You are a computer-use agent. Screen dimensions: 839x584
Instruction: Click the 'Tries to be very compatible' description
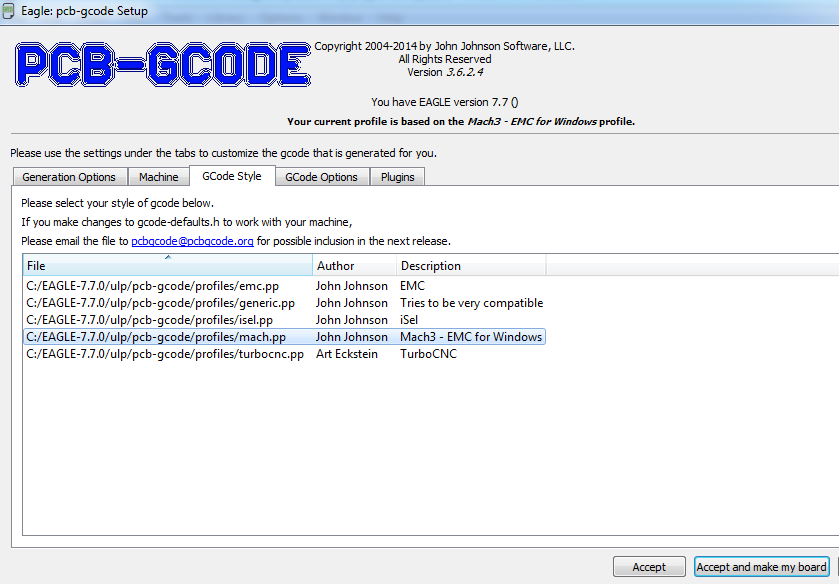click(x=471, y=303)
